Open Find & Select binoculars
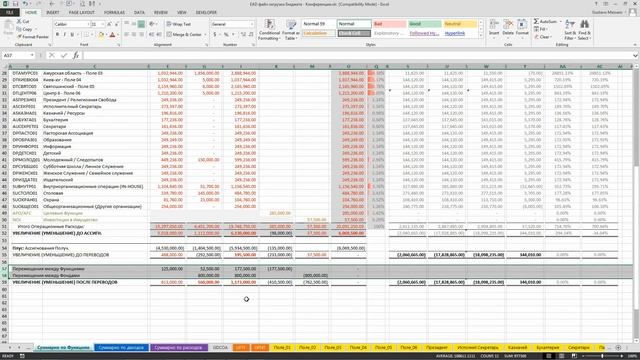Image resolution: width=640 pixels, height=360 pixels. tap(584, 29)
